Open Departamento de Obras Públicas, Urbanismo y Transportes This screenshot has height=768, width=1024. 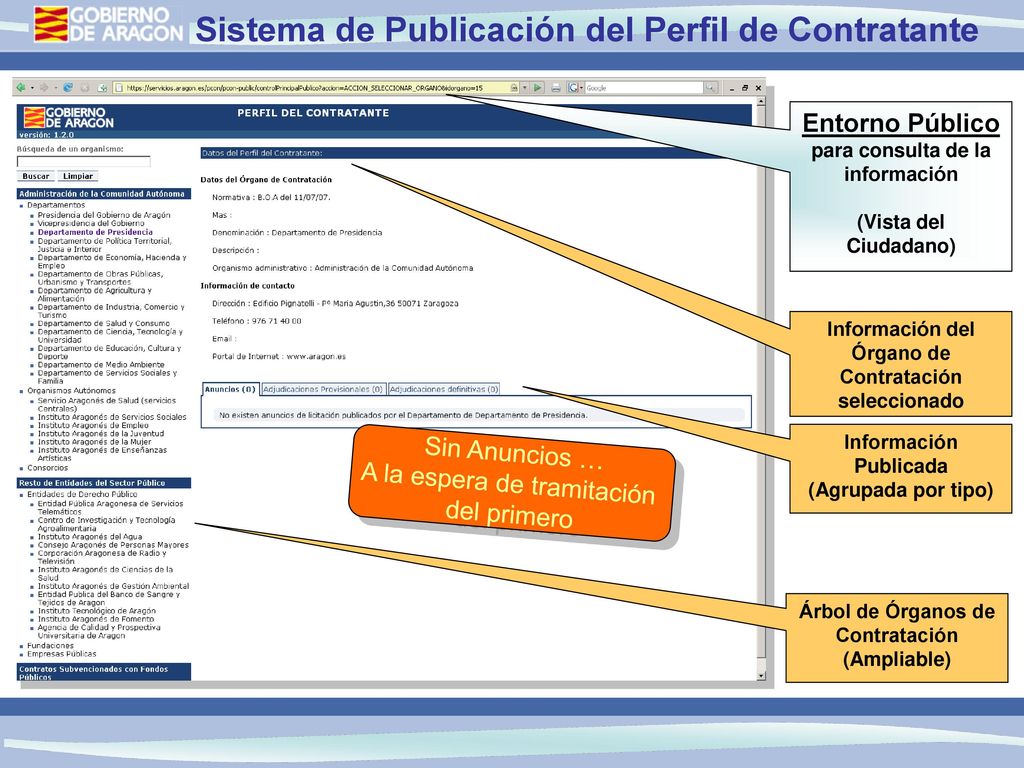pyautogui.click(x=100, y=278)
